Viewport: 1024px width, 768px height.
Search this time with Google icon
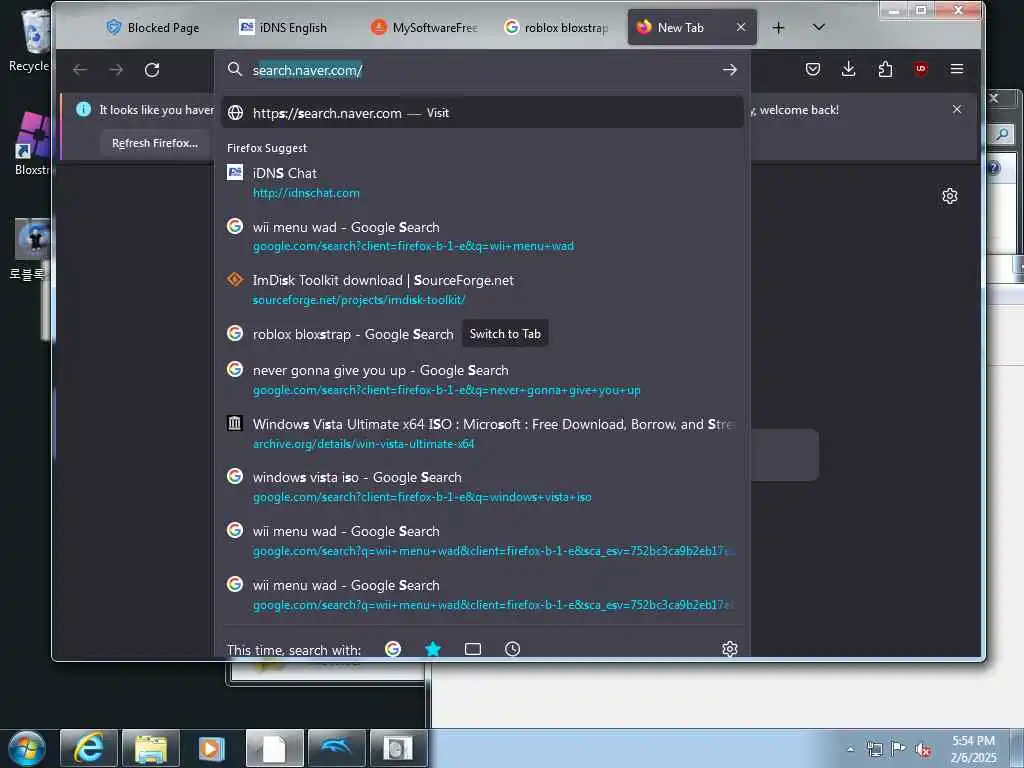coord(392,648)
